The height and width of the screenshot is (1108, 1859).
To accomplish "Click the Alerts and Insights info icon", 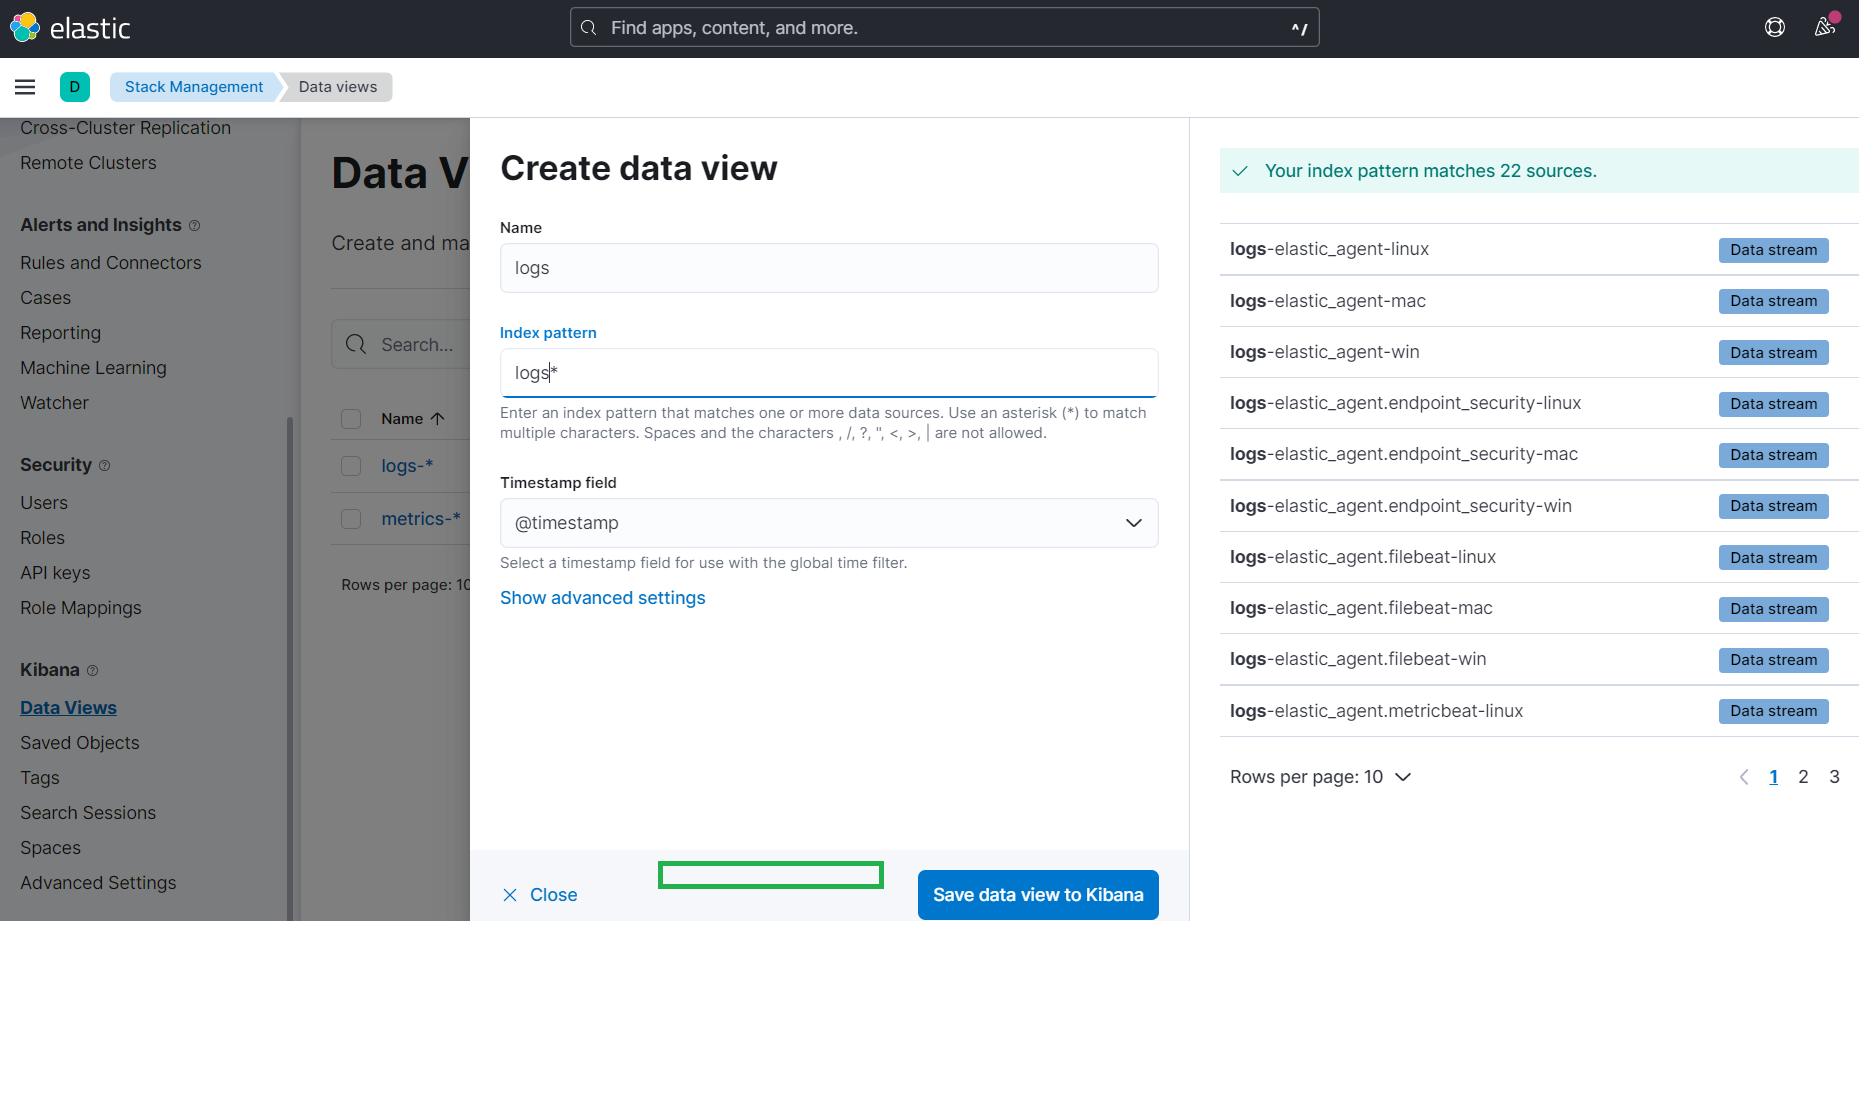I will (195, 226).
